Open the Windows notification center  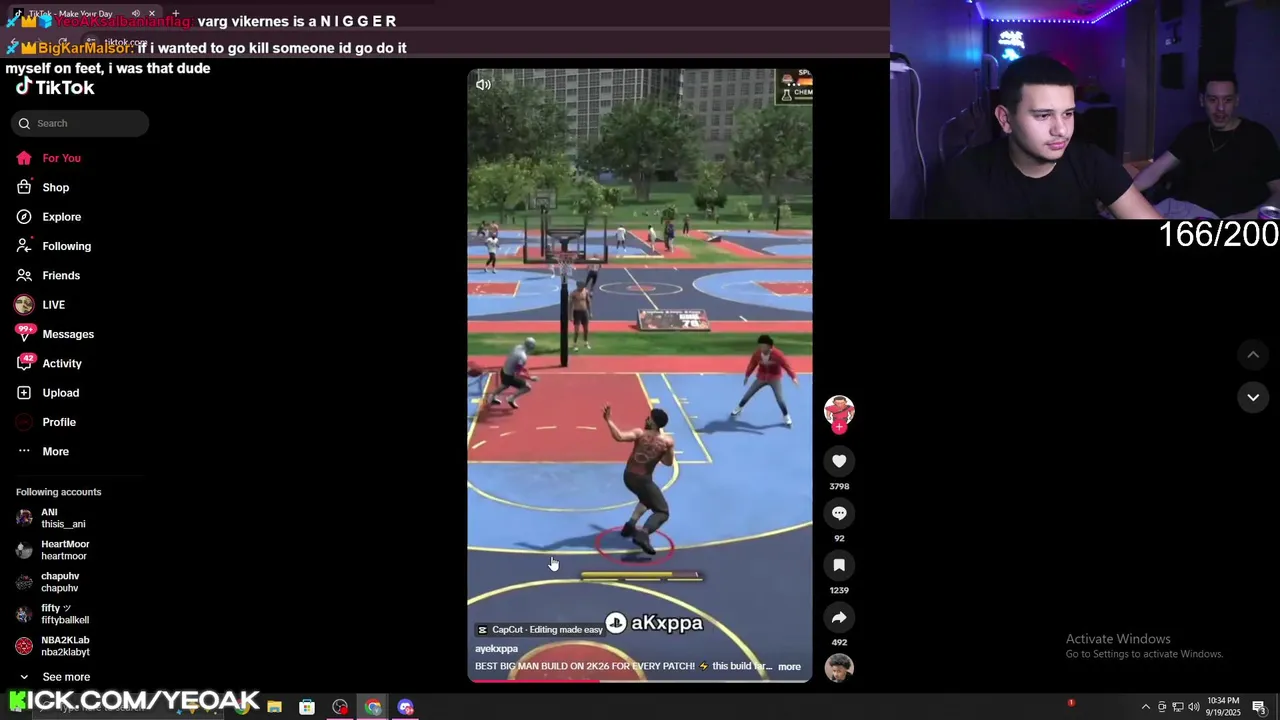1259,707
